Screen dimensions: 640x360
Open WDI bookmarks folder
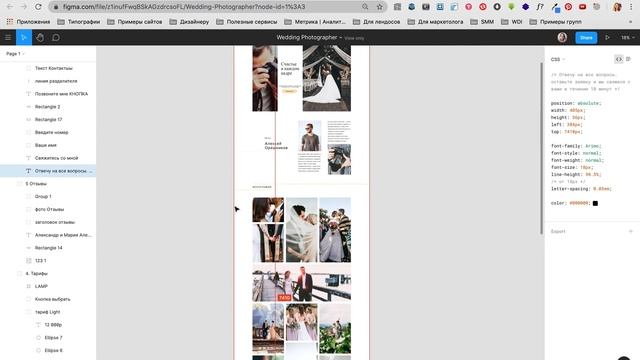[512, 22]
